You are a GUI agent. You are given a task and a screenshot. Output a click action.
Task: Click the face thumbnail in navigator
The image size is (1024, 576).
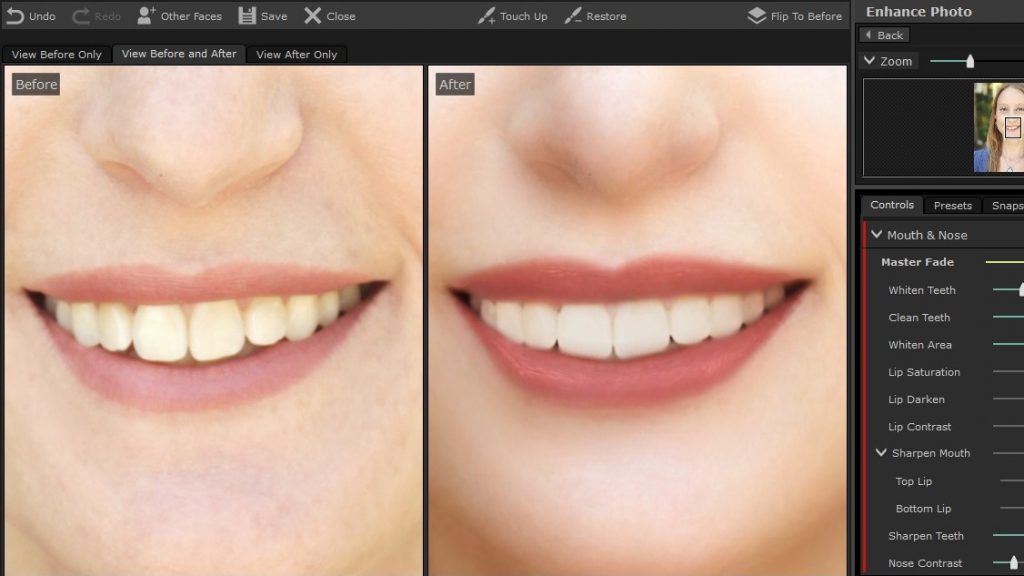(x=999, y=127)
